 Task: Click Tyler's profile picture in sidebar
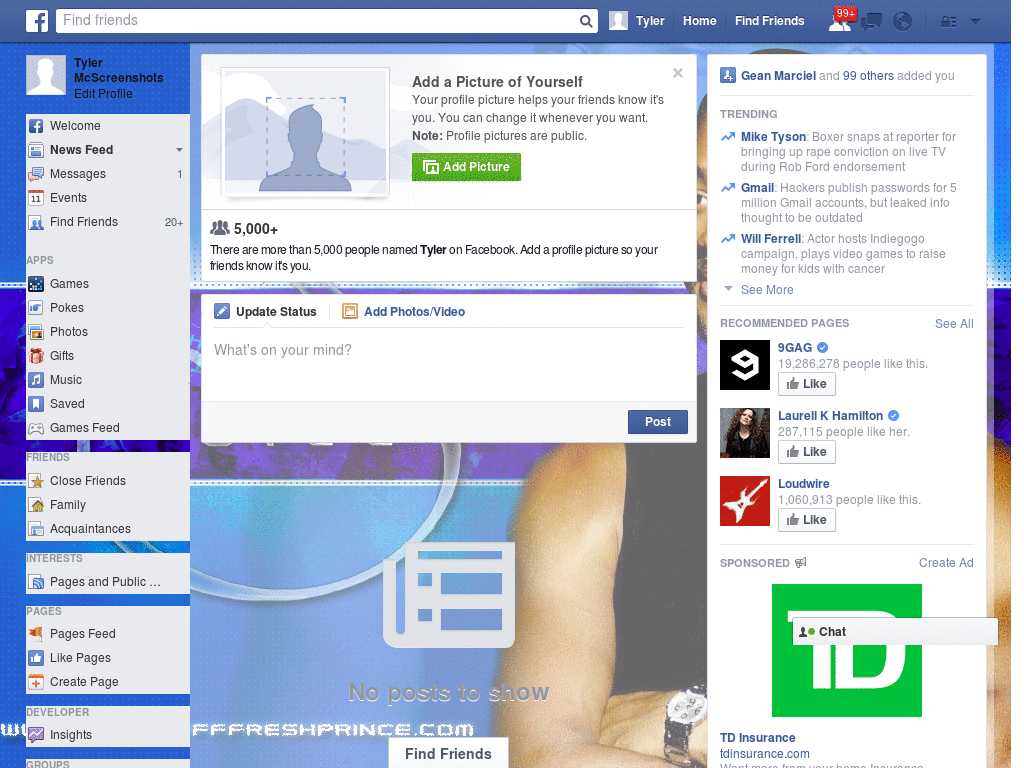point(46,75)
